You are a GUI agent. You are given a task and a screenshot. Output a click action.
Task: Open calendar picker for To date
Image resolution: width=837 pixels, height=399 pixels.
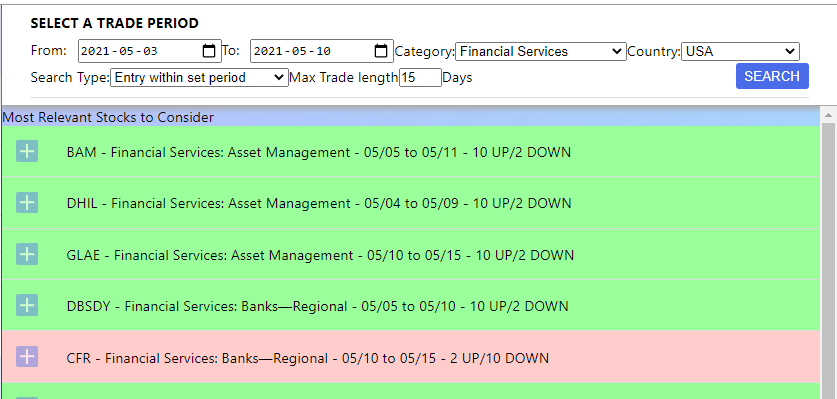(381, 51)
